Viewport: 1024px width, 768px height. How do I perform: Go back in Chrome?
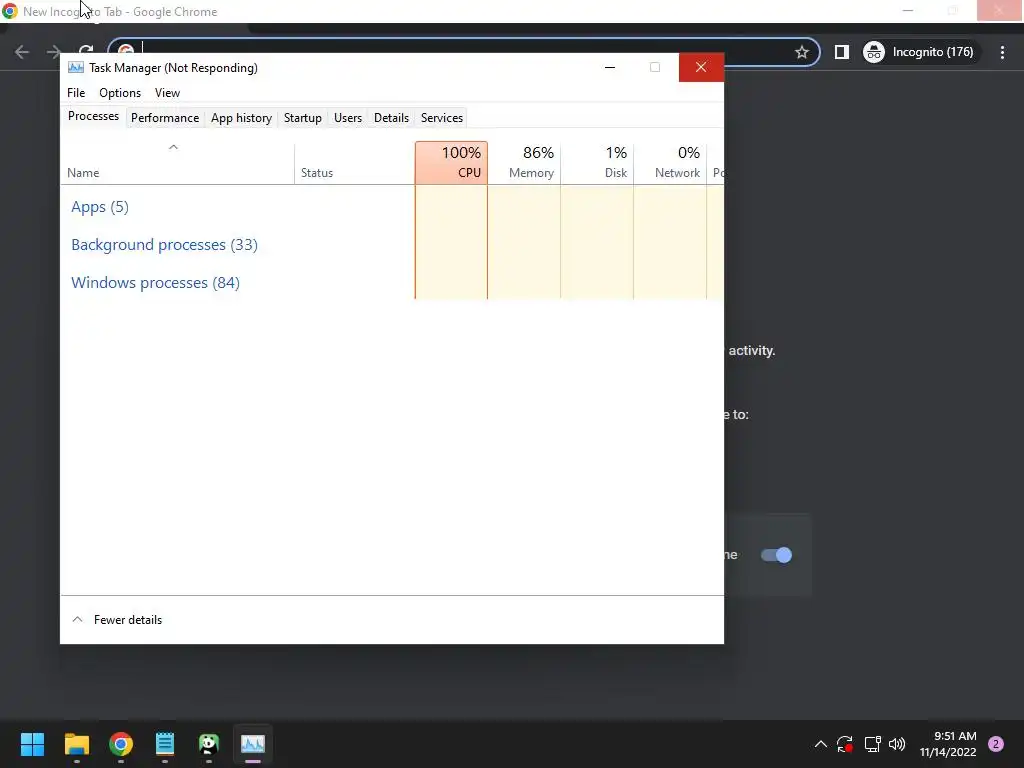pos(22,52)
